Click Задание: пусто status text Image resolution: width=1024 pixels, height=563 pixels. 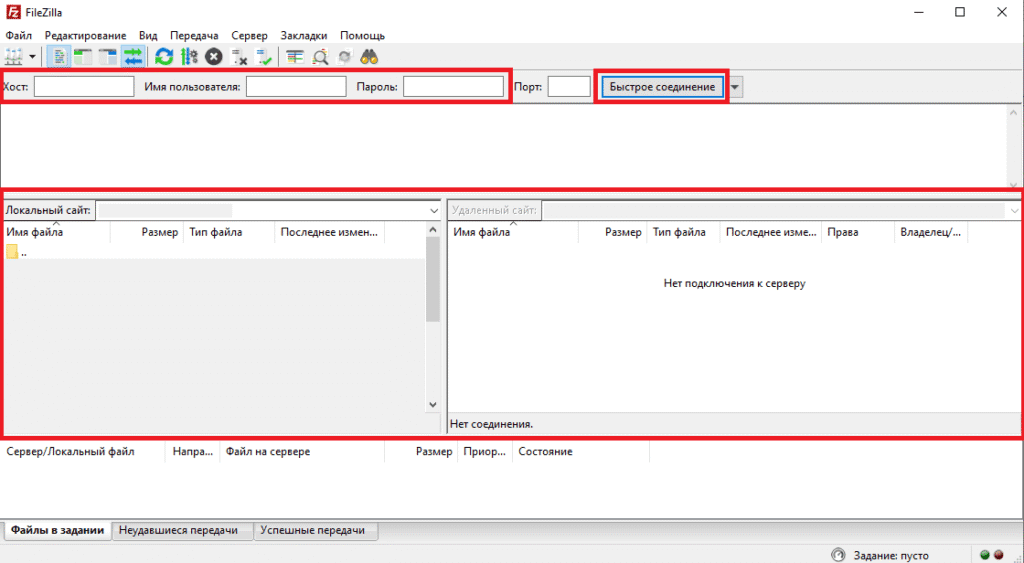(x=891, y=556)
